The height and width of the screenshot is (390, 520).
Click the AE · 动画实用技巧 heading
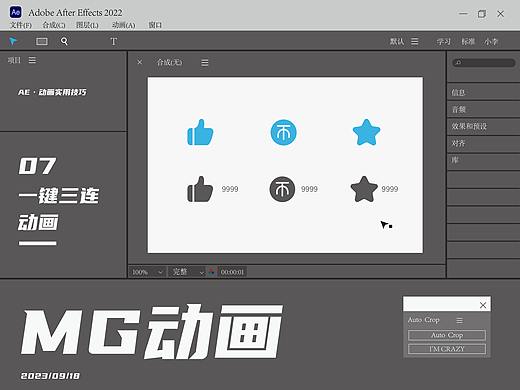[52, 92]
